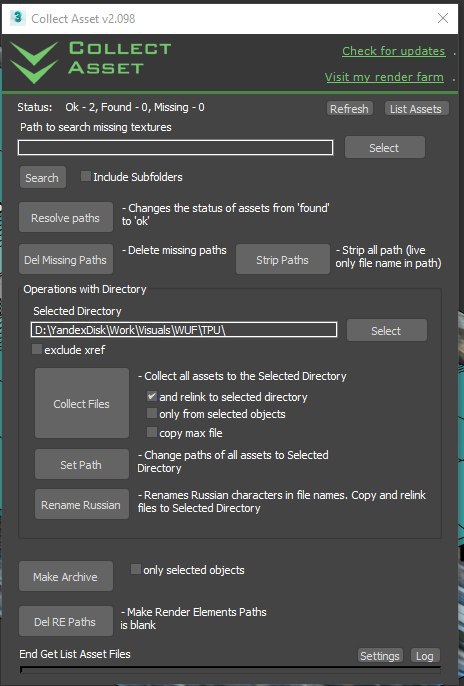Viewport: 464px width, 686px height.
Task: Enable the only selected objects checkbox
Action: (136, 569)
